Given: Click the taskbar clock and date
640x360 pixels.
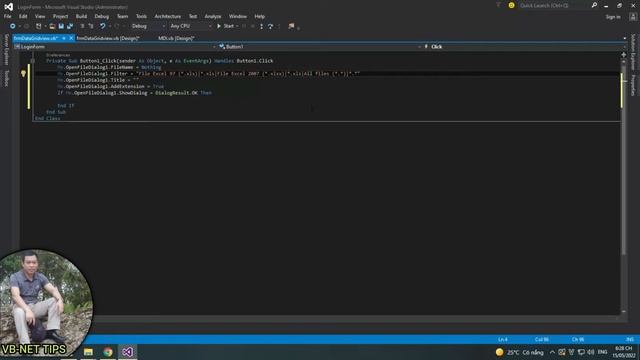Looking at the screenshot, I should point(623,352).
